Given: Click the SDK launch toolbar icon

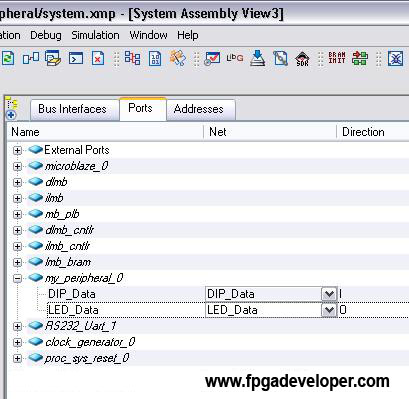Looking at the screenshot, I should (302, 58).
